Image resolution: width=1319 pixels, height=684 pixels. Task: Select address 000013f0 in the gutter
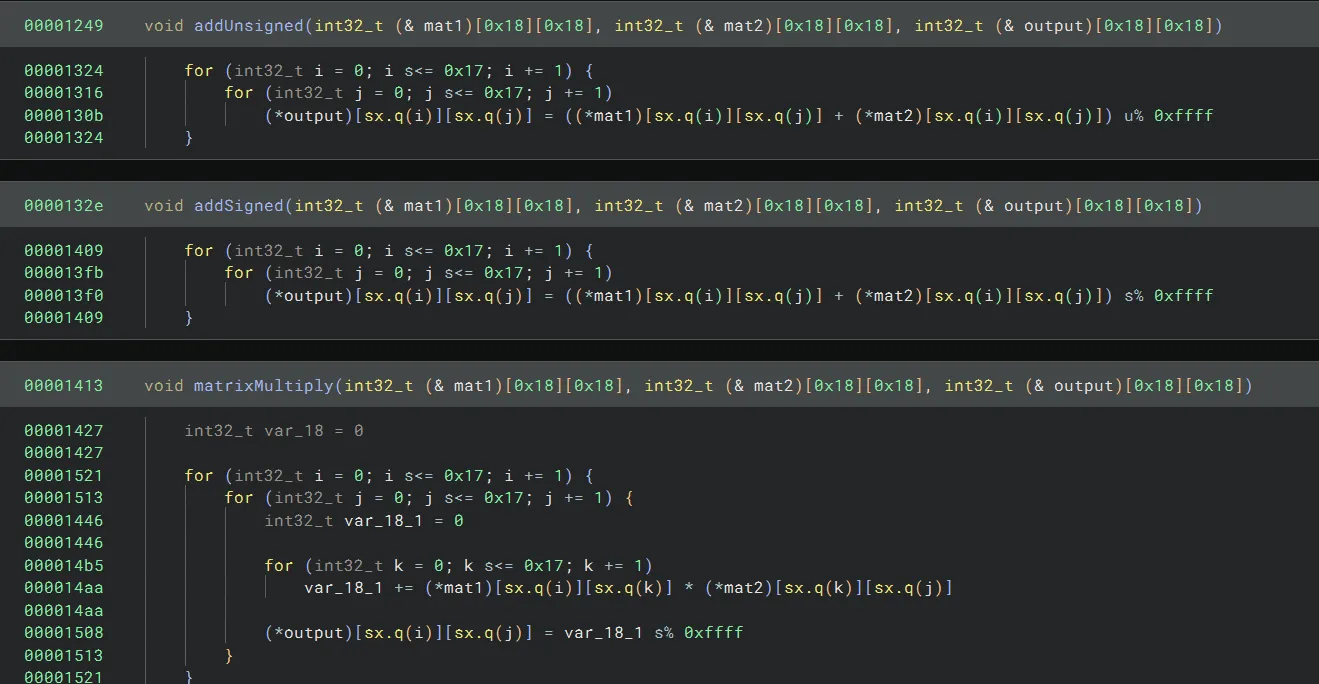(64, 296)
